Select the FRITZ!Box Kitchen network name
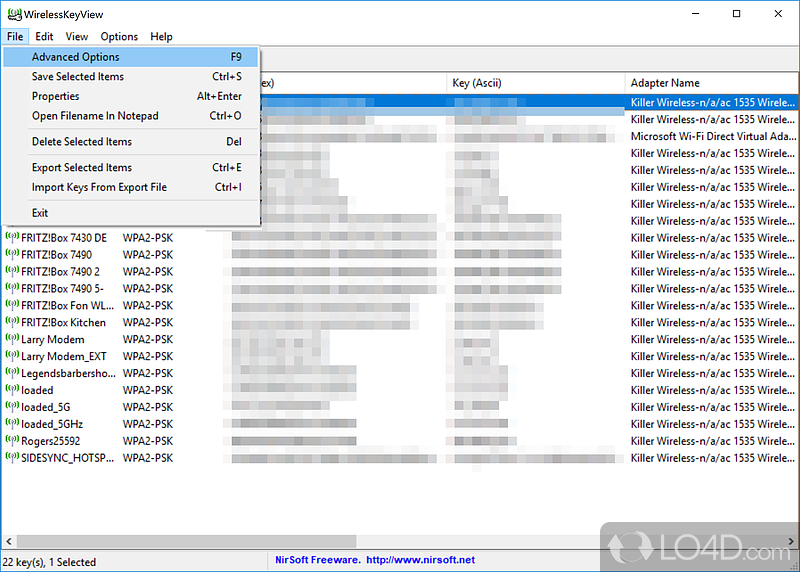 pos(63,322)
